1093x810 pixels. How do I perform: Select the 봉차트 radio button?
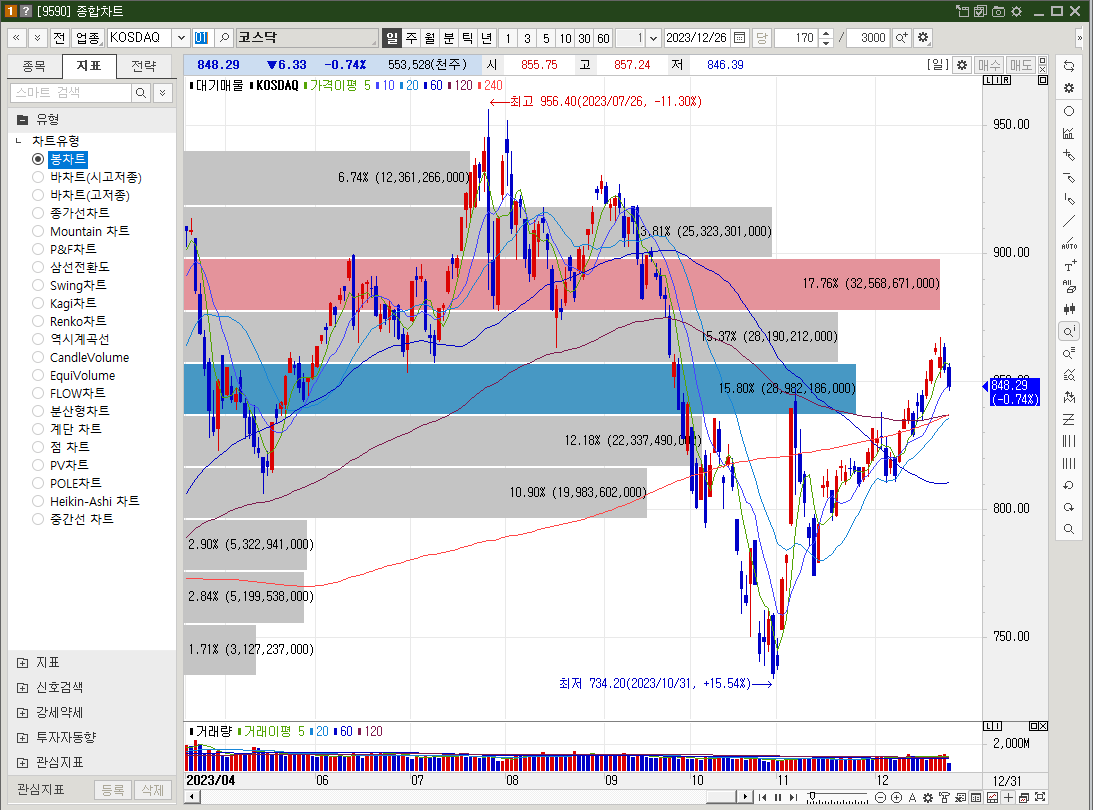38,159
